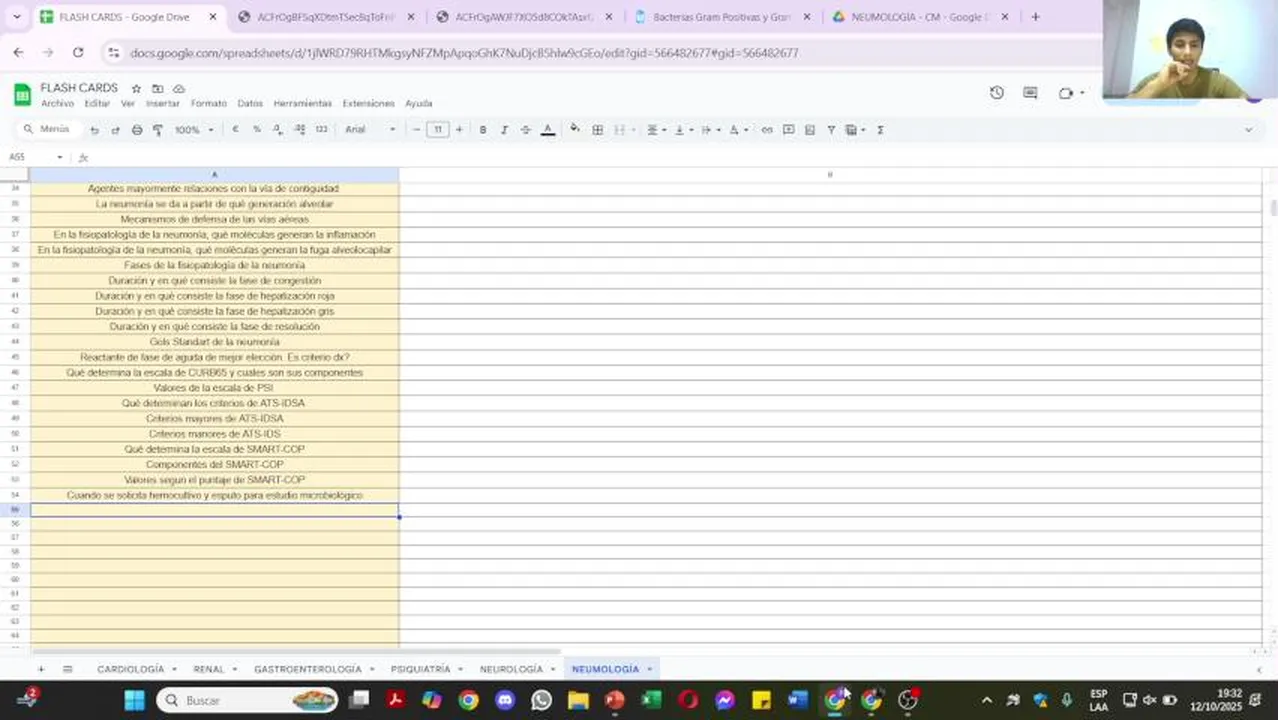Toggle italic formatting

(504, 130)
